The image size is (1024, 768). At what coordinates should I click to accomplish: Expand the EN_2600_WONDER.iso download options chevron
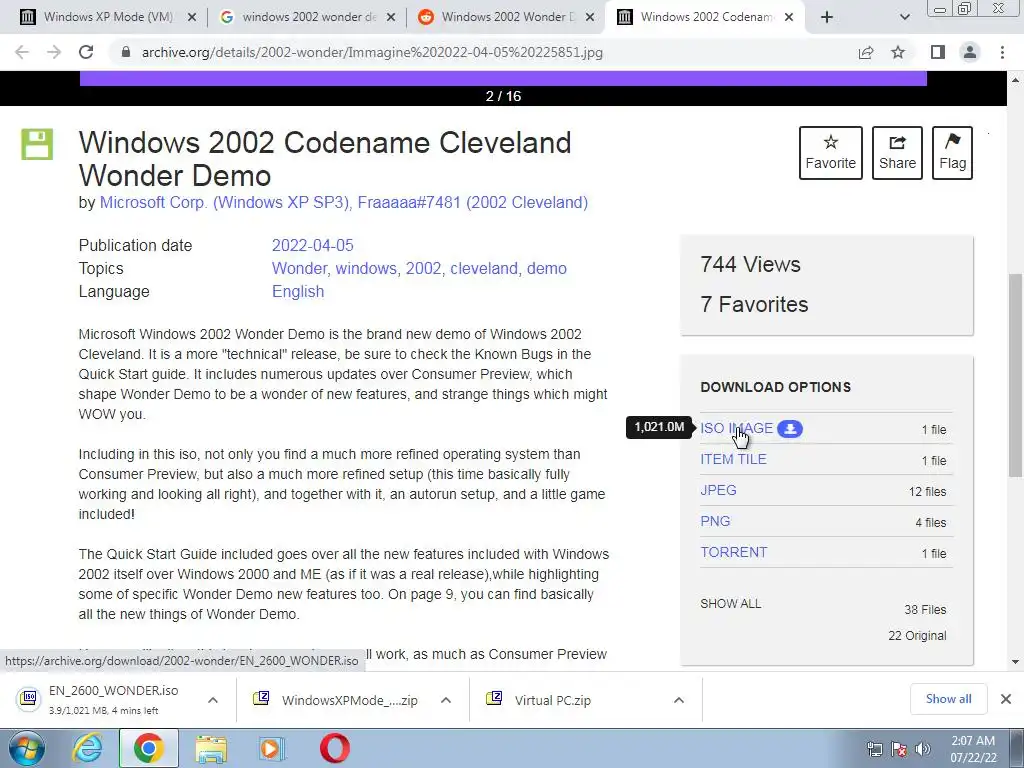[213, 700]
